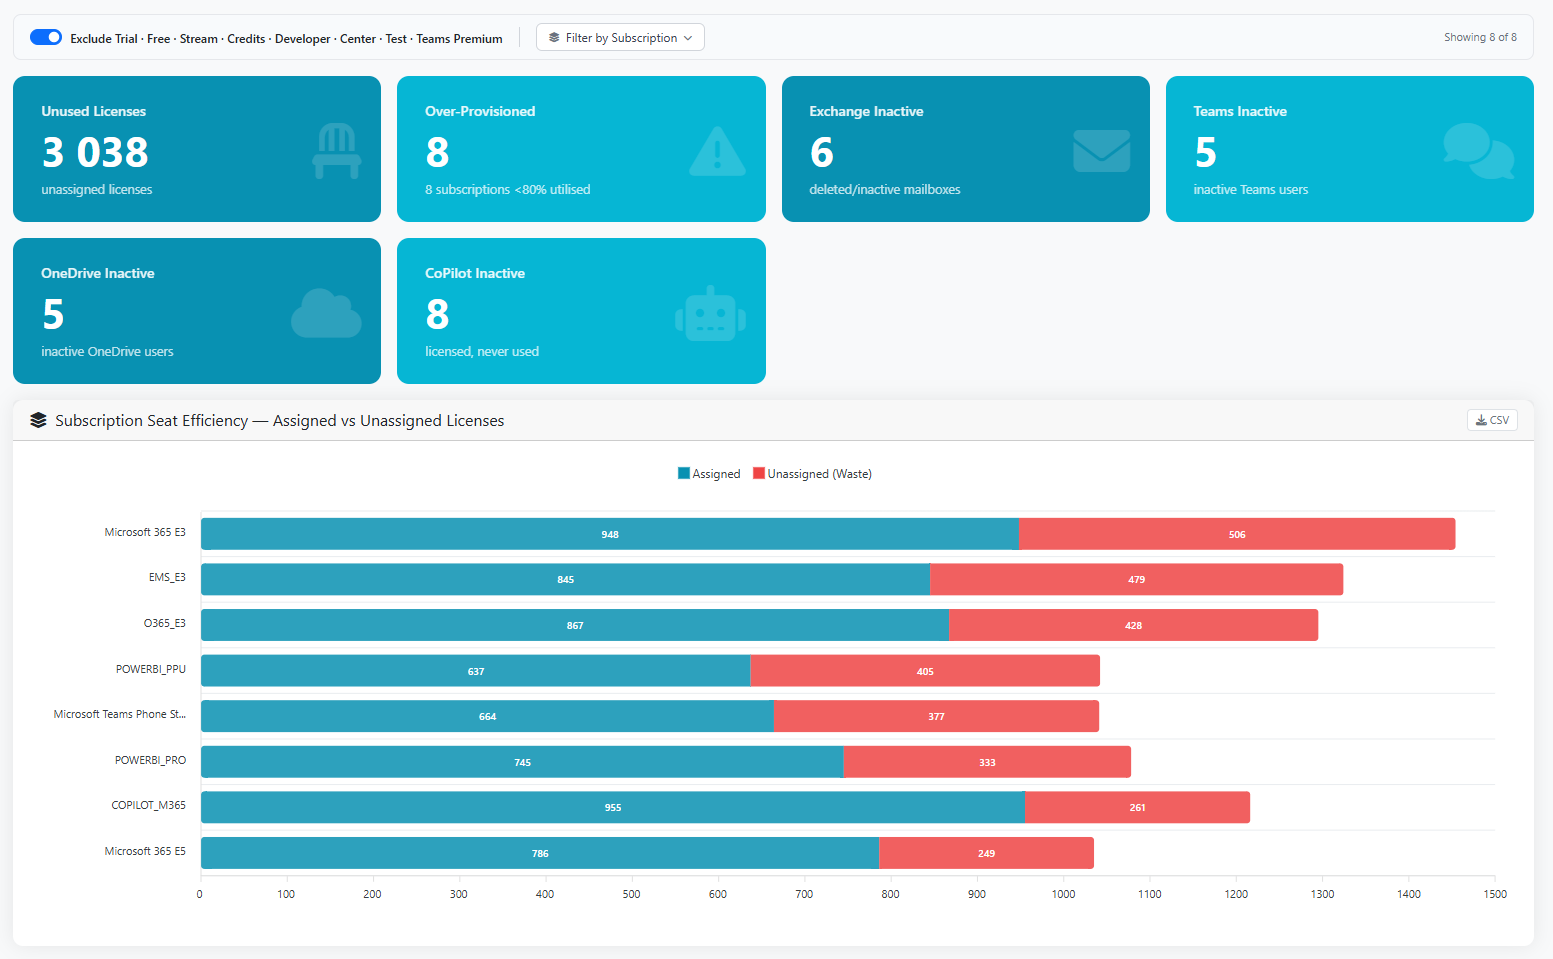
Task: Click the POWERBI_PPU axis label
Action: (x=151, y=669)
